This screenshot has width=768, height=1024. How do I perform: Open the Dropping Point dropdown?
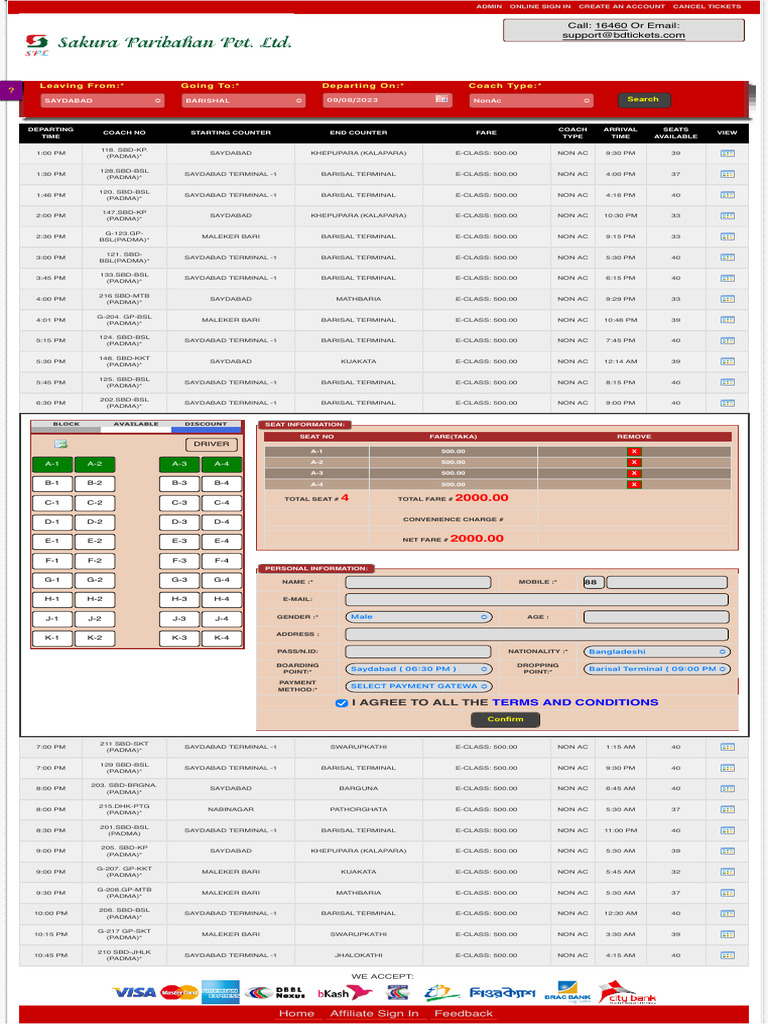(656, 669)
